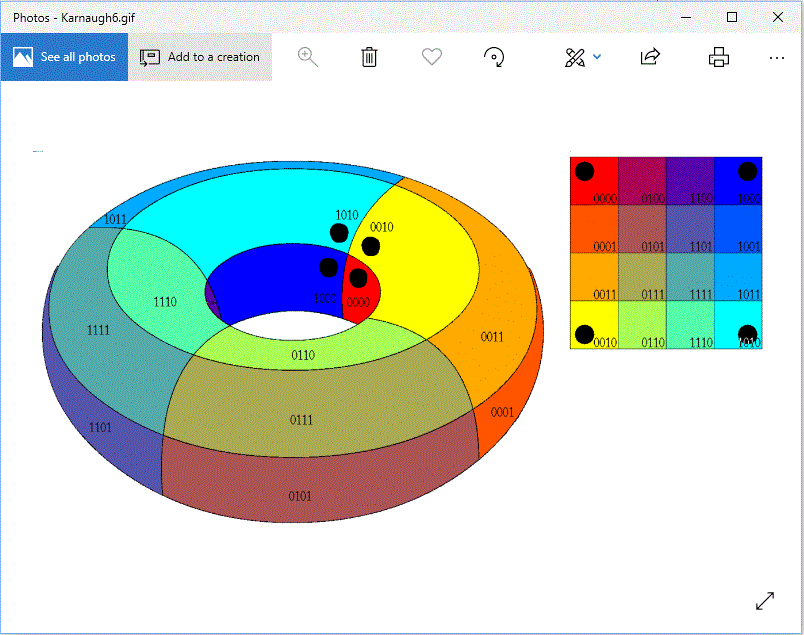Share the photo with the share icon
Viewport: 804px width, 635px height.
pos(650,57)
